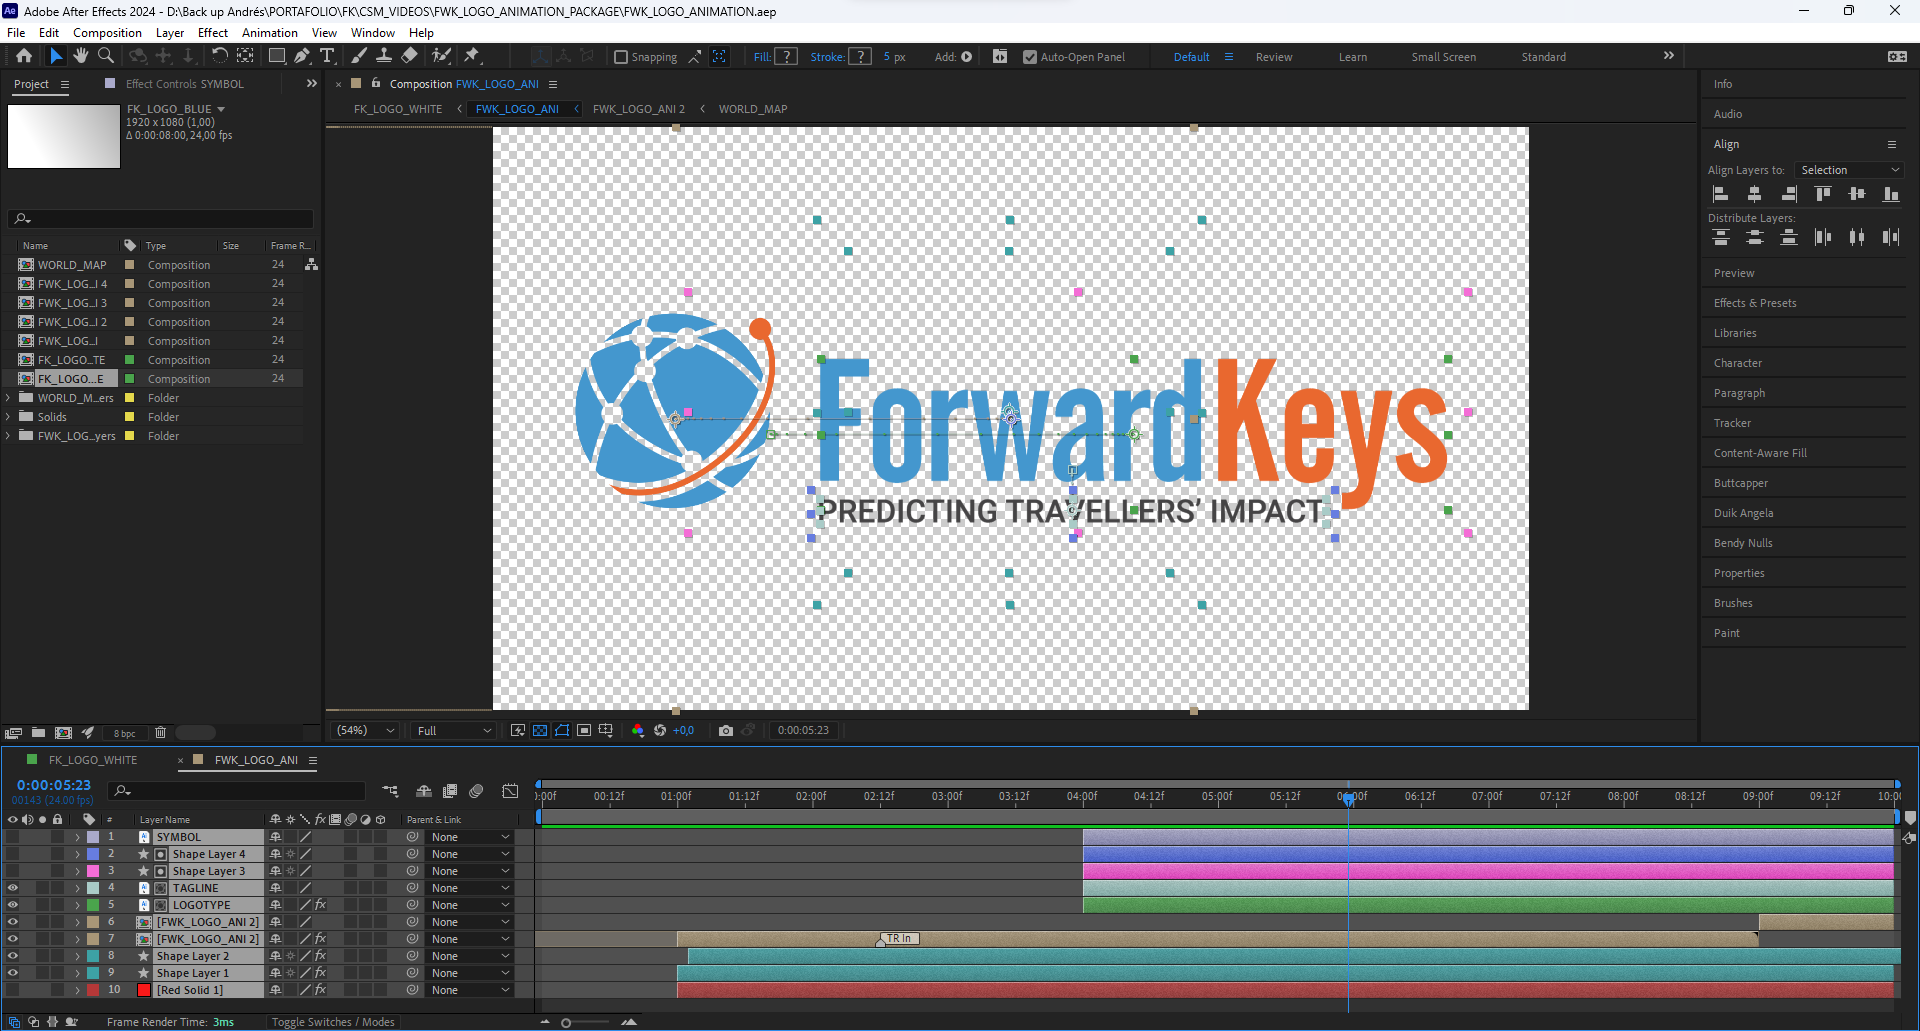
Task: Enable the Snapping checkbox
Action: 620,57
